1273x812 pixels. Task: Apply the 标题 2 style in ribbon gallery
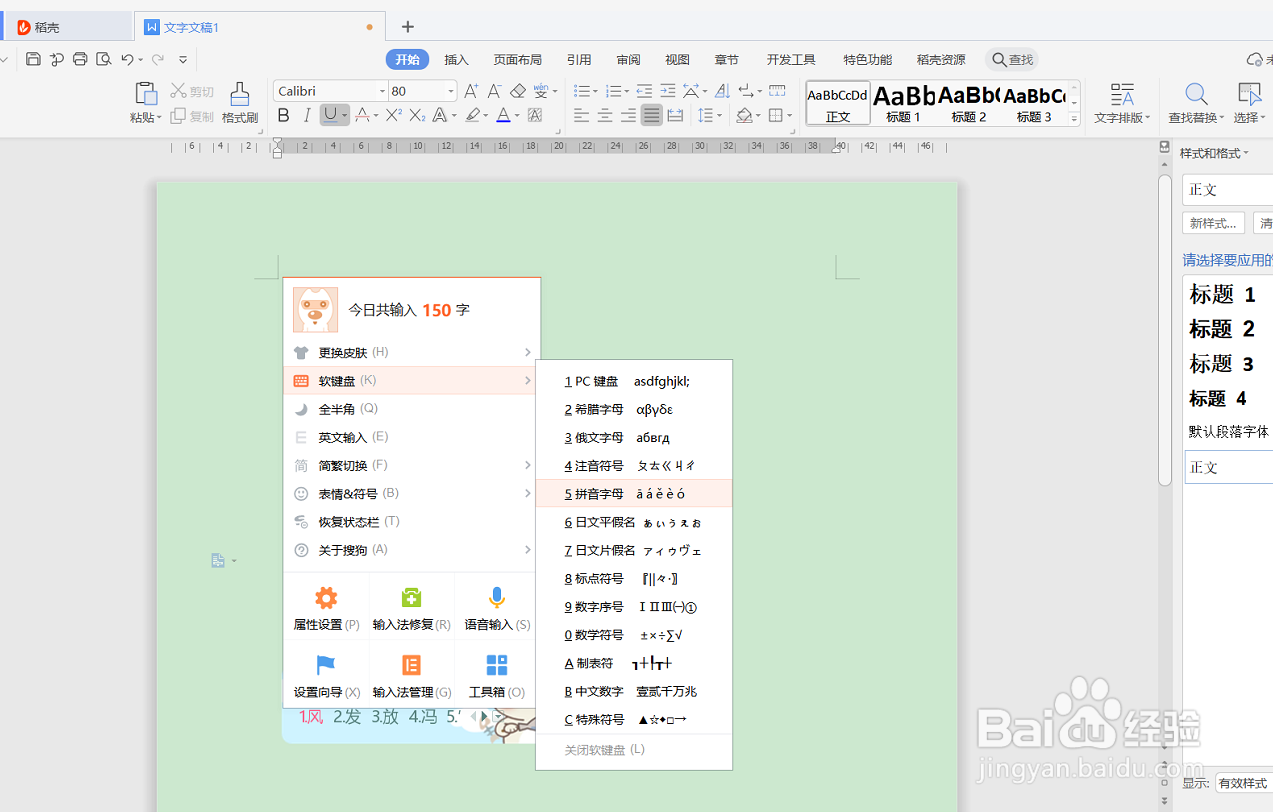[969, 103]
